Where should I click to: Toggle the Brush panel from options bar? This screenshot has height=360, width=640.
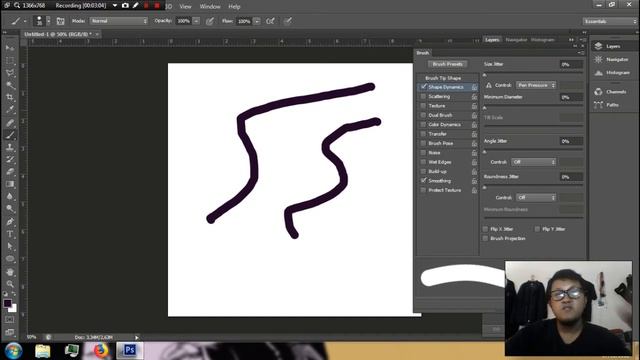point(60,21)
